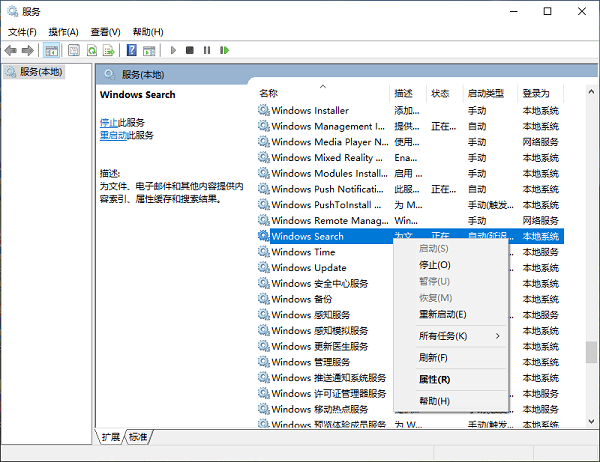Select Windows Push Notifications service row
The image size is (600, 462).
pos(410,189)
